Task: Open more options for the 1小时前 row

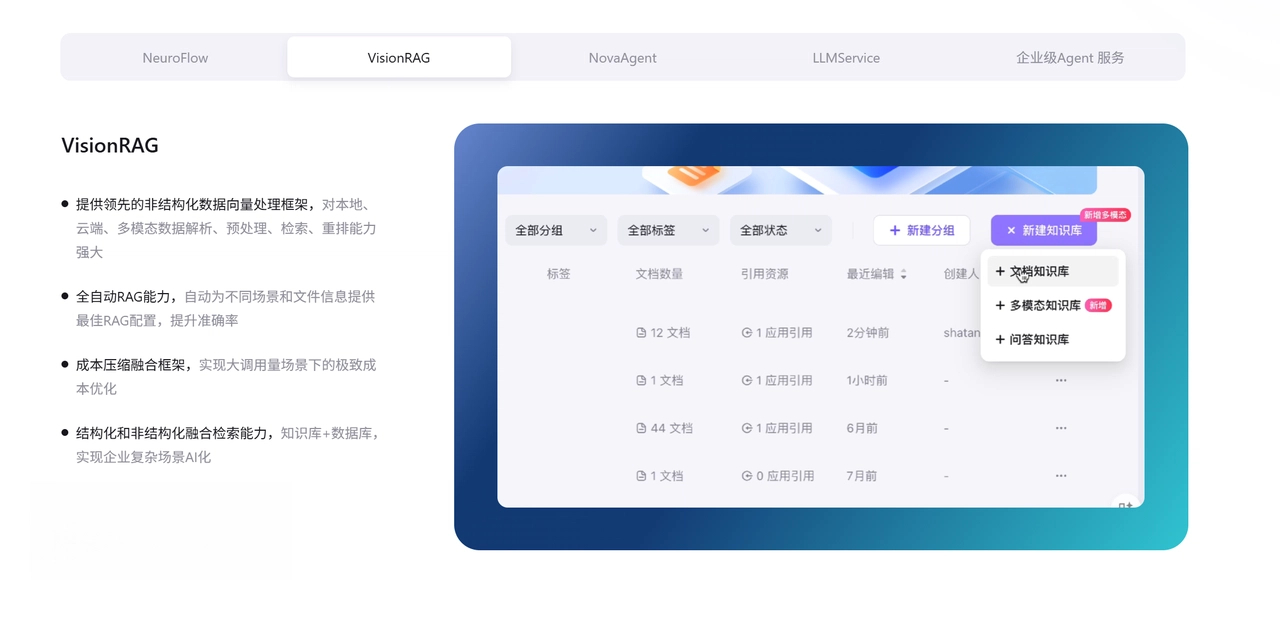Action: pyautogui.click(x=1061, y=380)
